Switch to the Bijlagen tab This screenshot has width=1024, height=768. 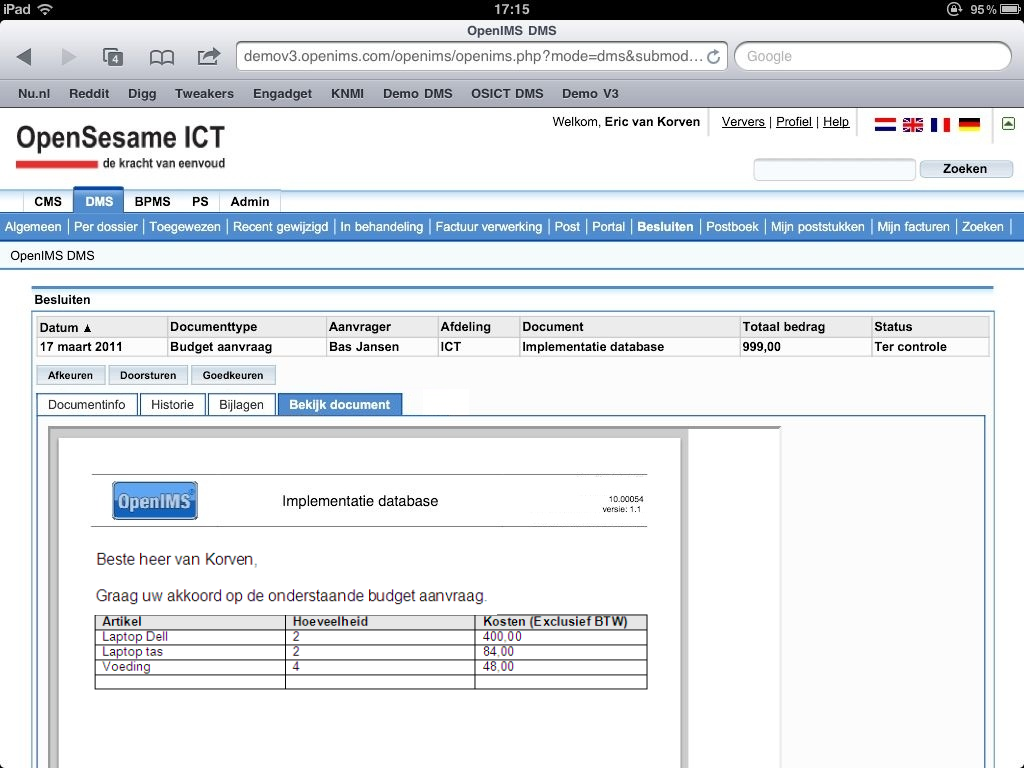tap(241, 405)
